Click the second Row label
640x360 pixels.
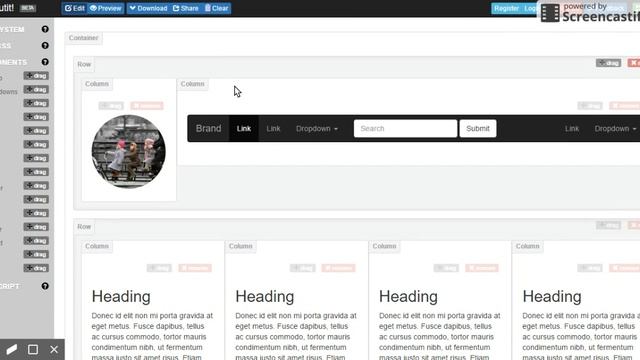[84, 227]
